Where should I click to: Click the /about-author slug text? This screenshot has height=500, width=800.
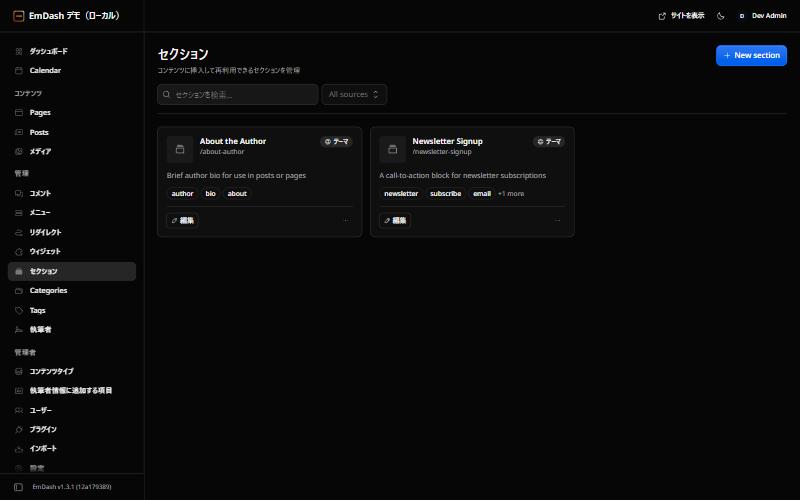click(x=222, y=152)
